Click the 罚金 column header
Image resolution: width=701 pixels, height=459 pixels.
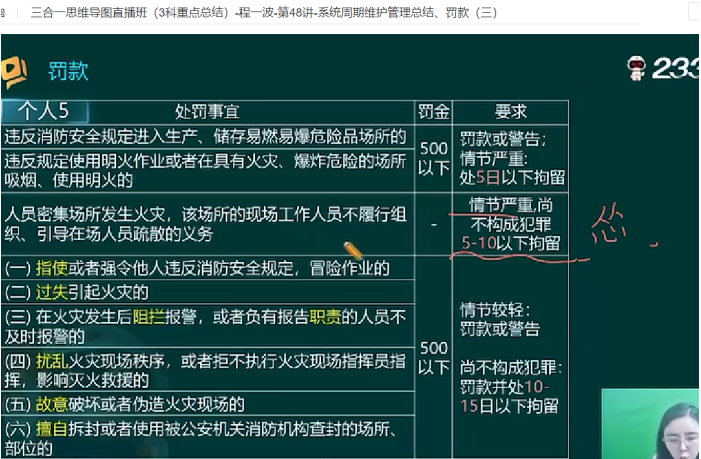[x=433, y=111]
